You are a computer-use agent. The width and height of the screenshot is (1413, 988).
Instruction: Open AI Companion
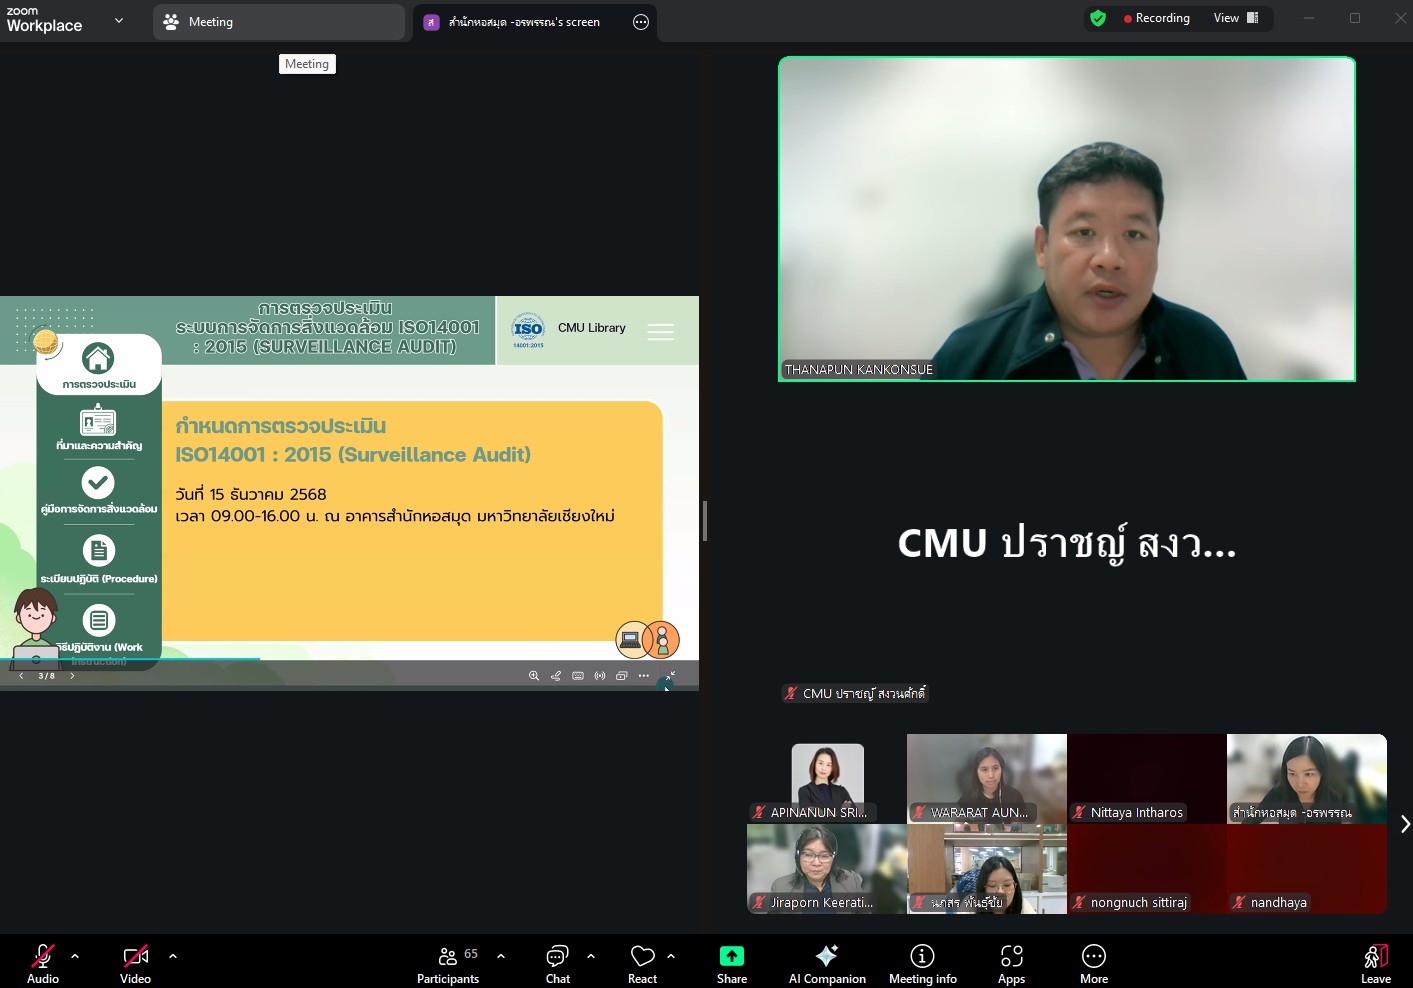tap(827, 963)
